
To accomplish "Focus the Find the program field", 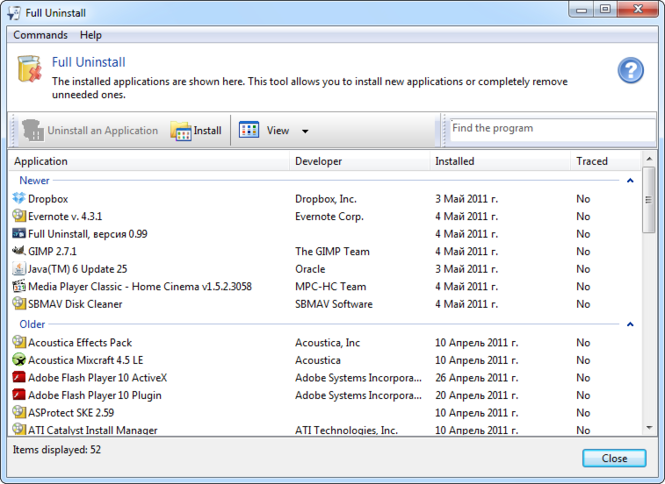I will [550, 129].
